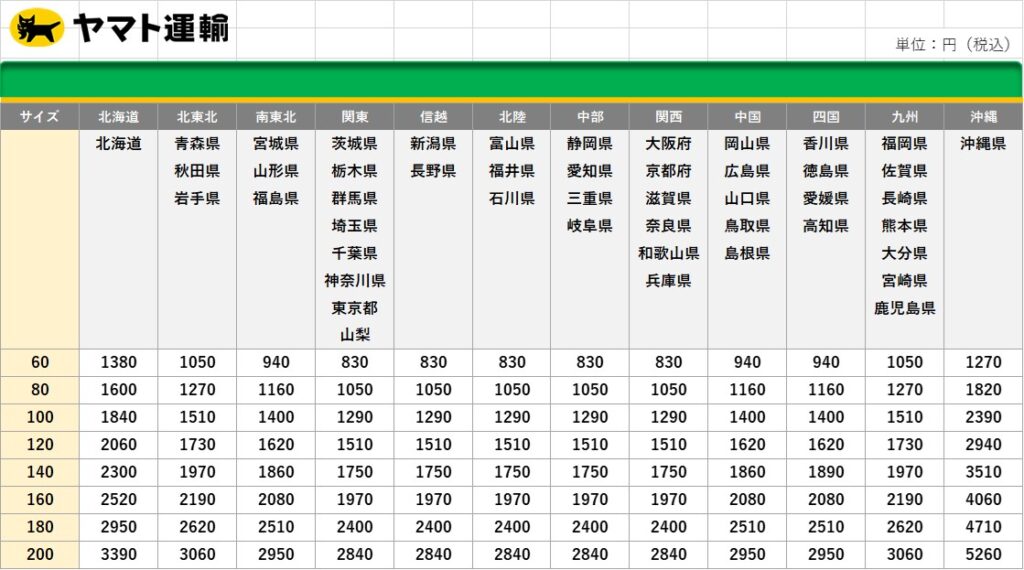Image resolution: width=1024 pixels, height=570 pixels.
Task: Click the 中部 region header
Action: coord(590,117)
